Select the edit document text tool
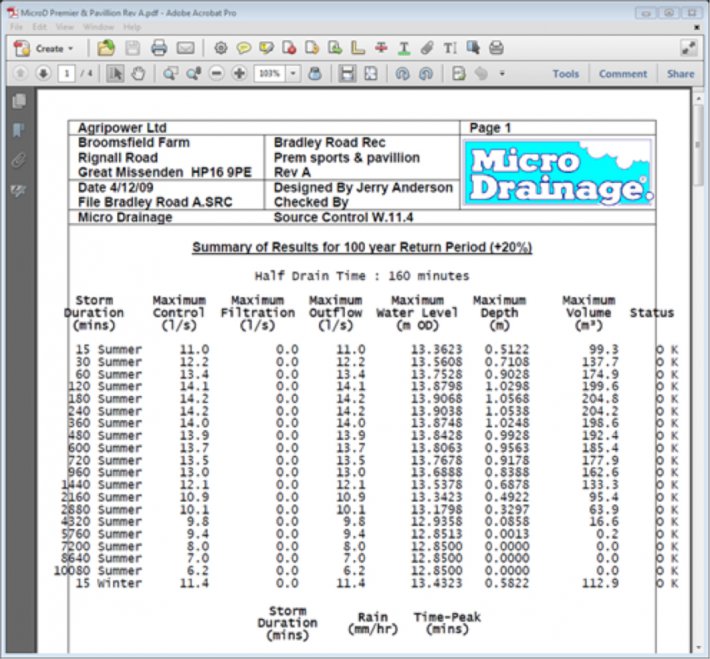710x659 pixels. click(450, 48)
